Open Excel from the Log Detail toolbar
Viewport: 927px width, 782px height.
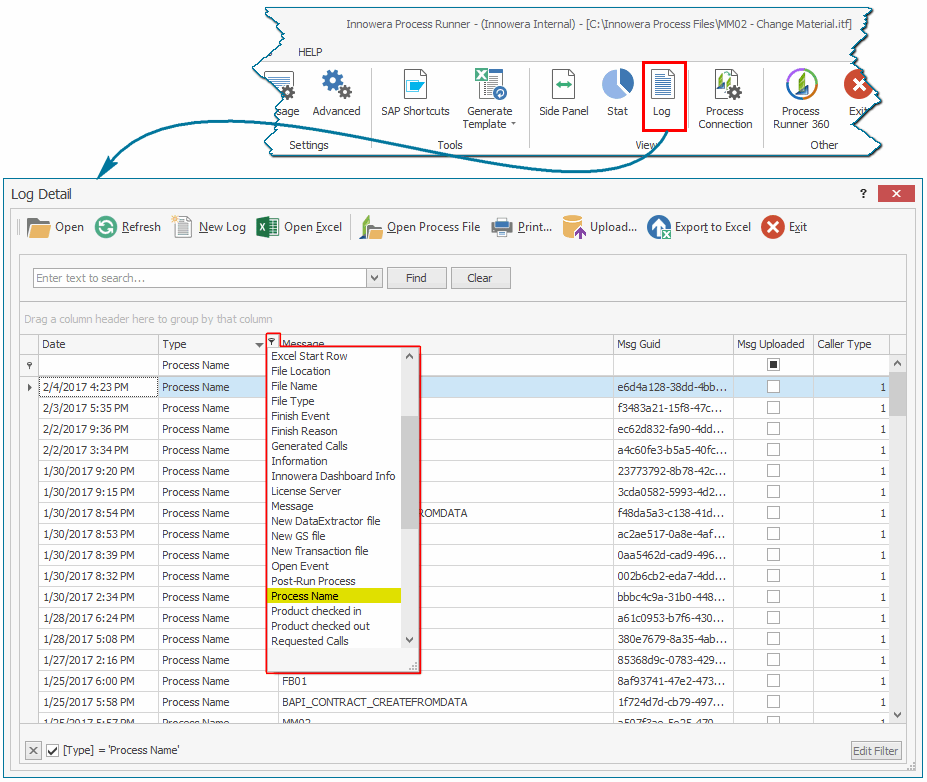(266, 227)
